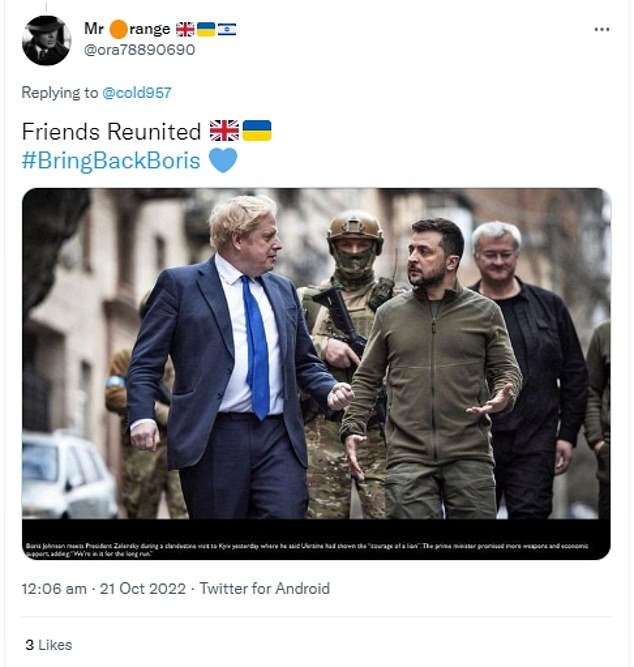
Task: Click the round black-and-white profile avatar
Action: pos(46,41)
